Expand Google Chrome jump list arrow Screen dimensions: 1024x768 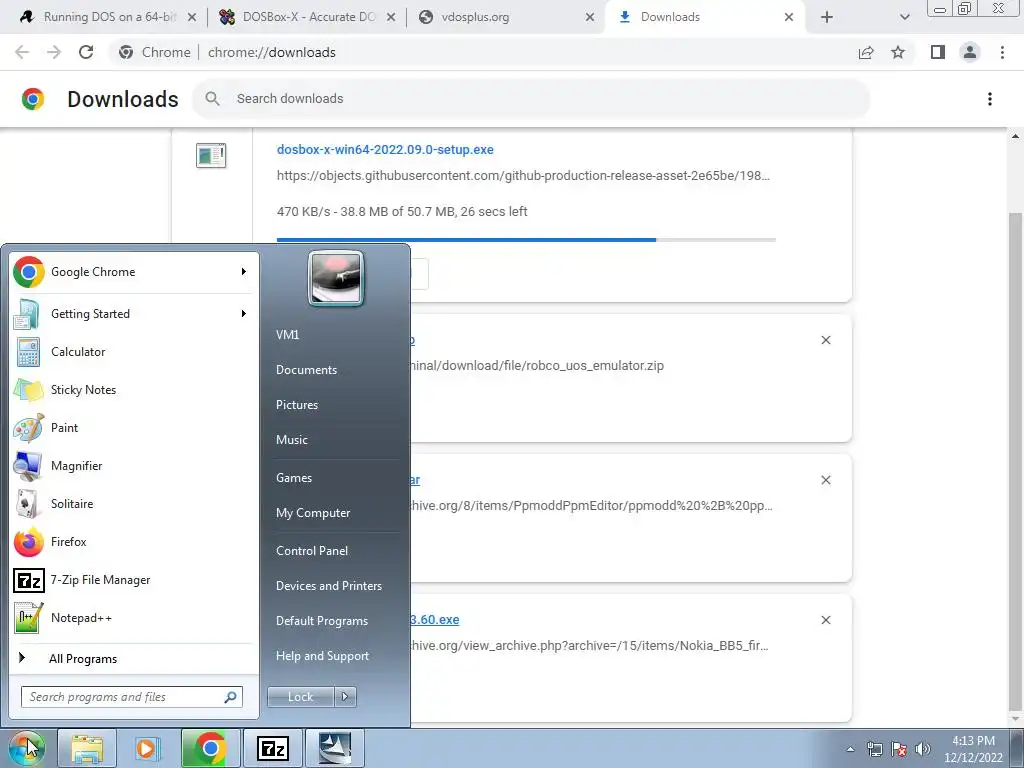point(244,272)
